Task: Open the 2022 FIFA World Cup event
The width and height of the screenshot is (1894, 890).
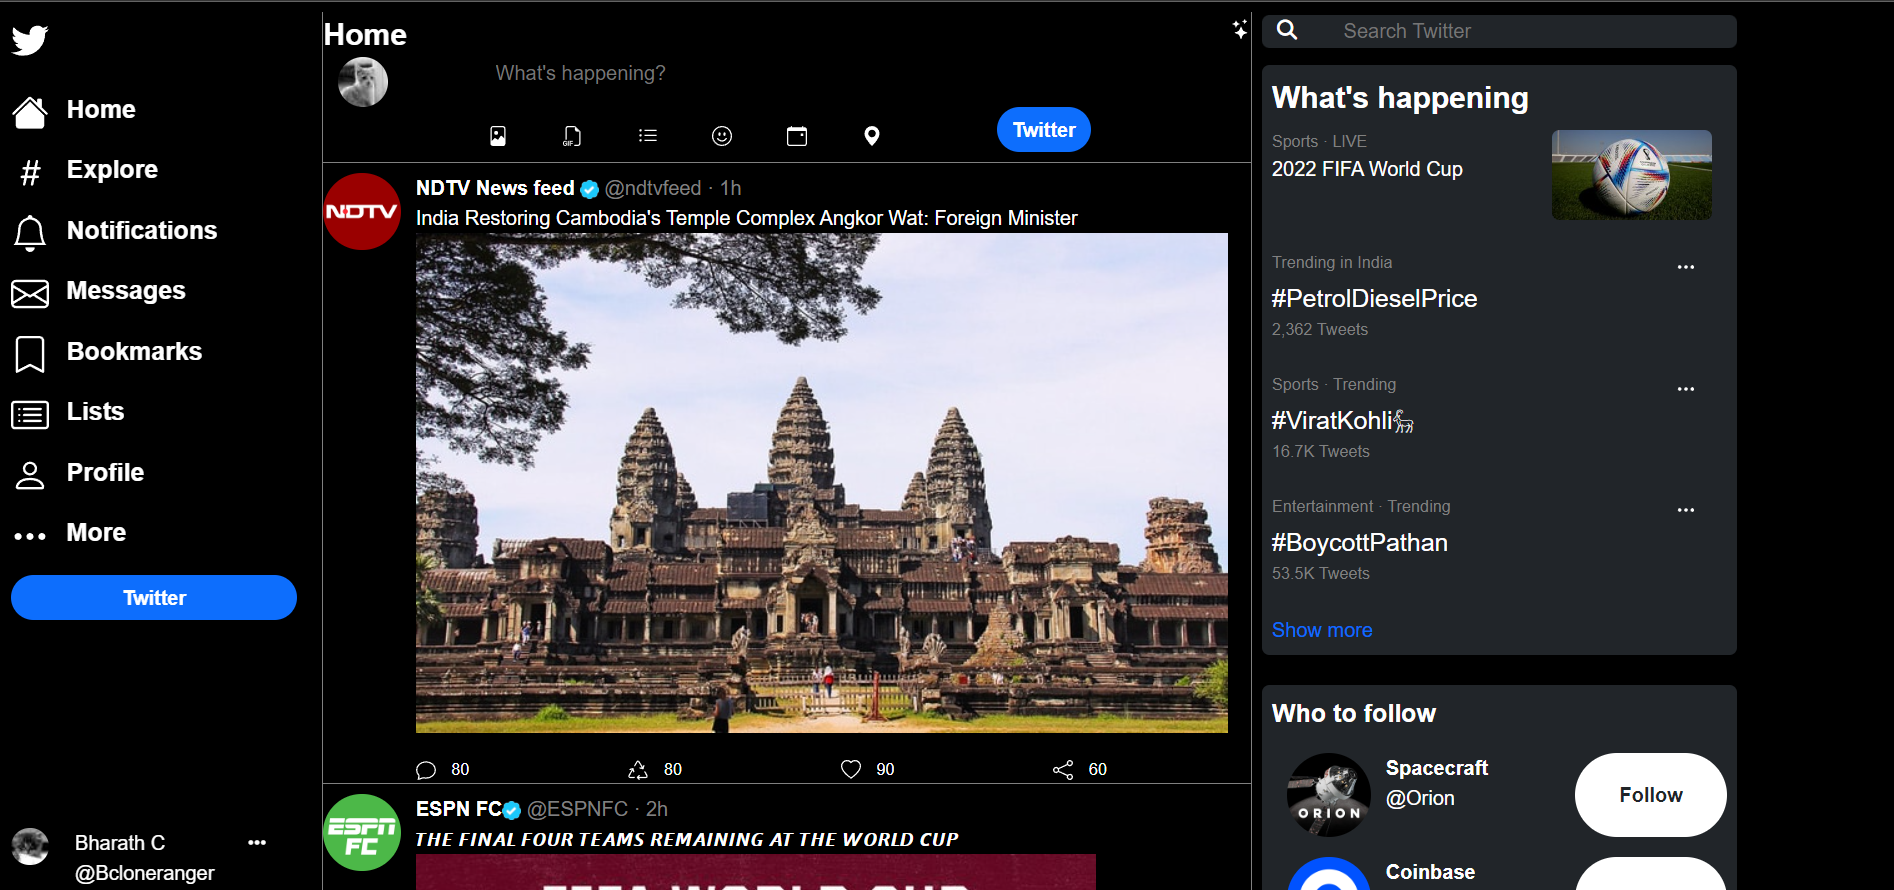Action: 1367,169
